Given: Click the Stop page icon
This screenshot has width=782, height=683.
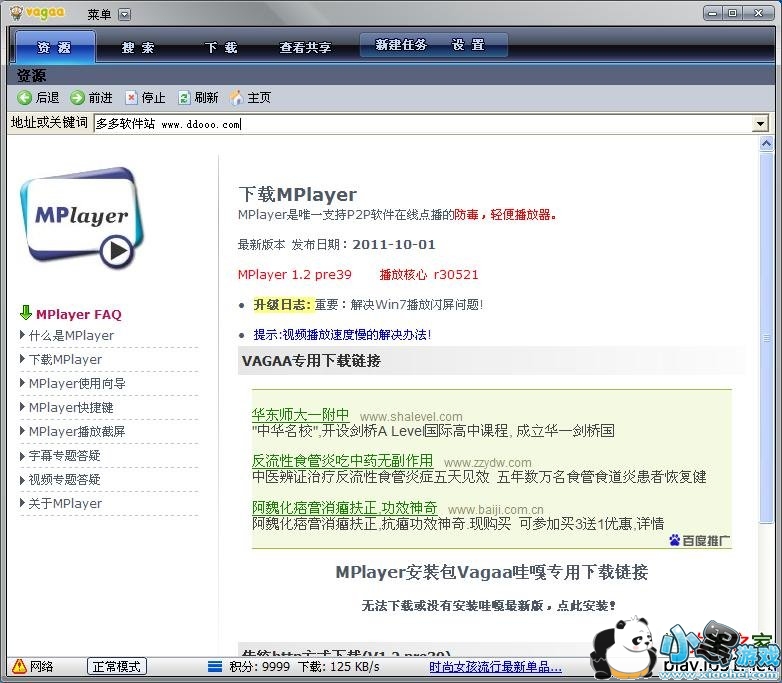Looking at the screenshot, I should coord(131,98).
